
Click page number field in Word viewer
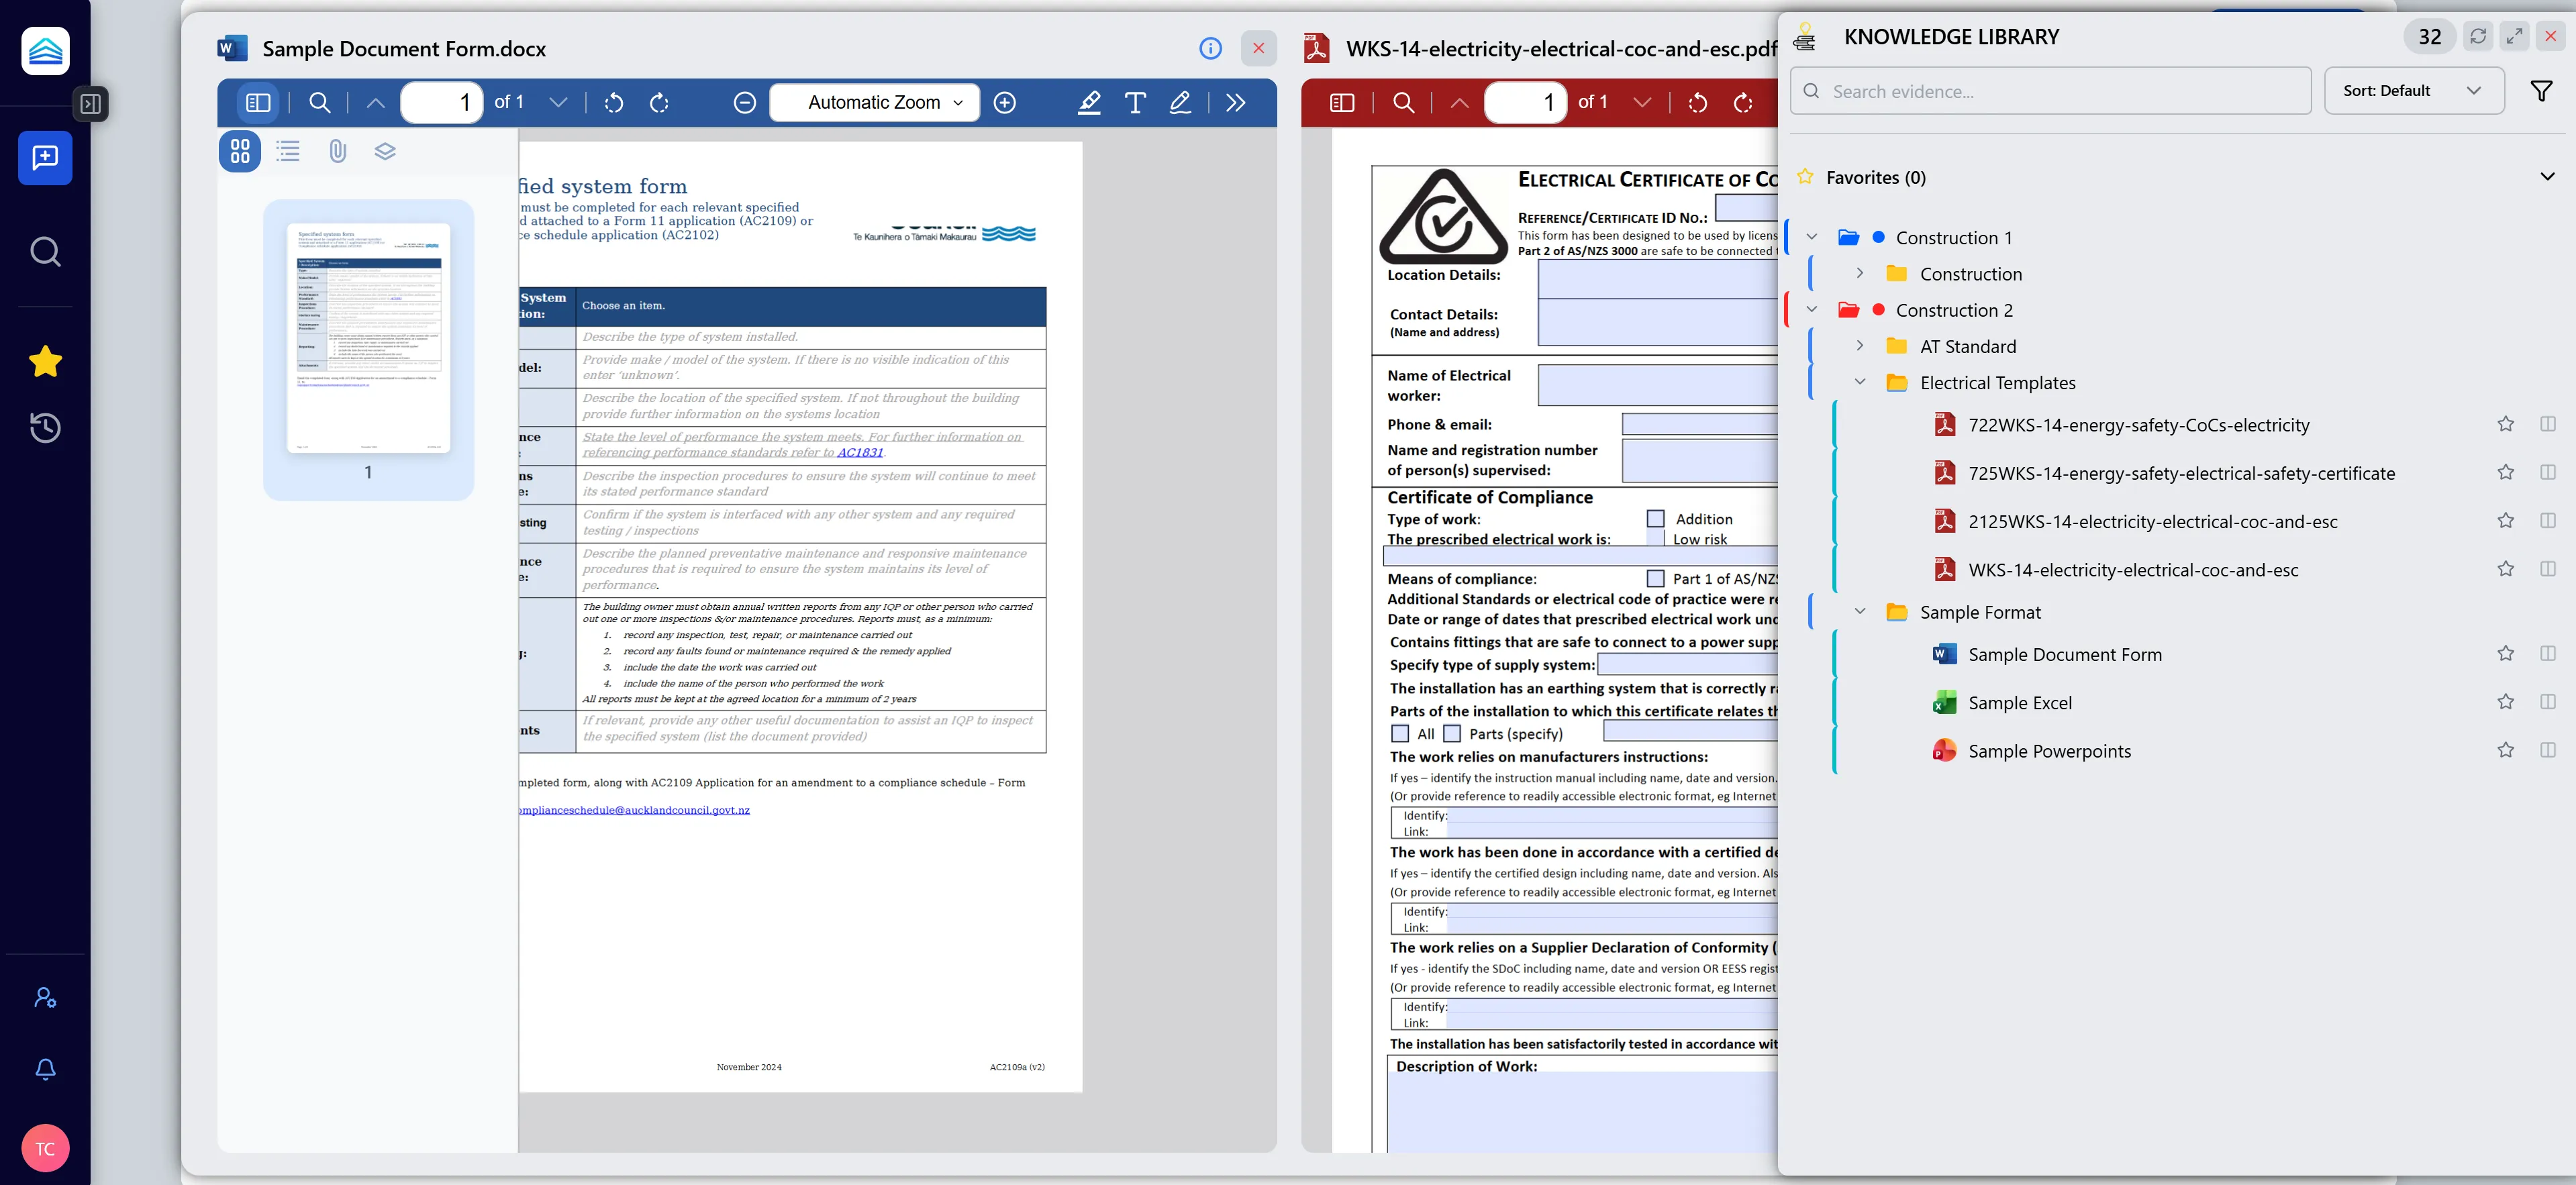point(442,102)
